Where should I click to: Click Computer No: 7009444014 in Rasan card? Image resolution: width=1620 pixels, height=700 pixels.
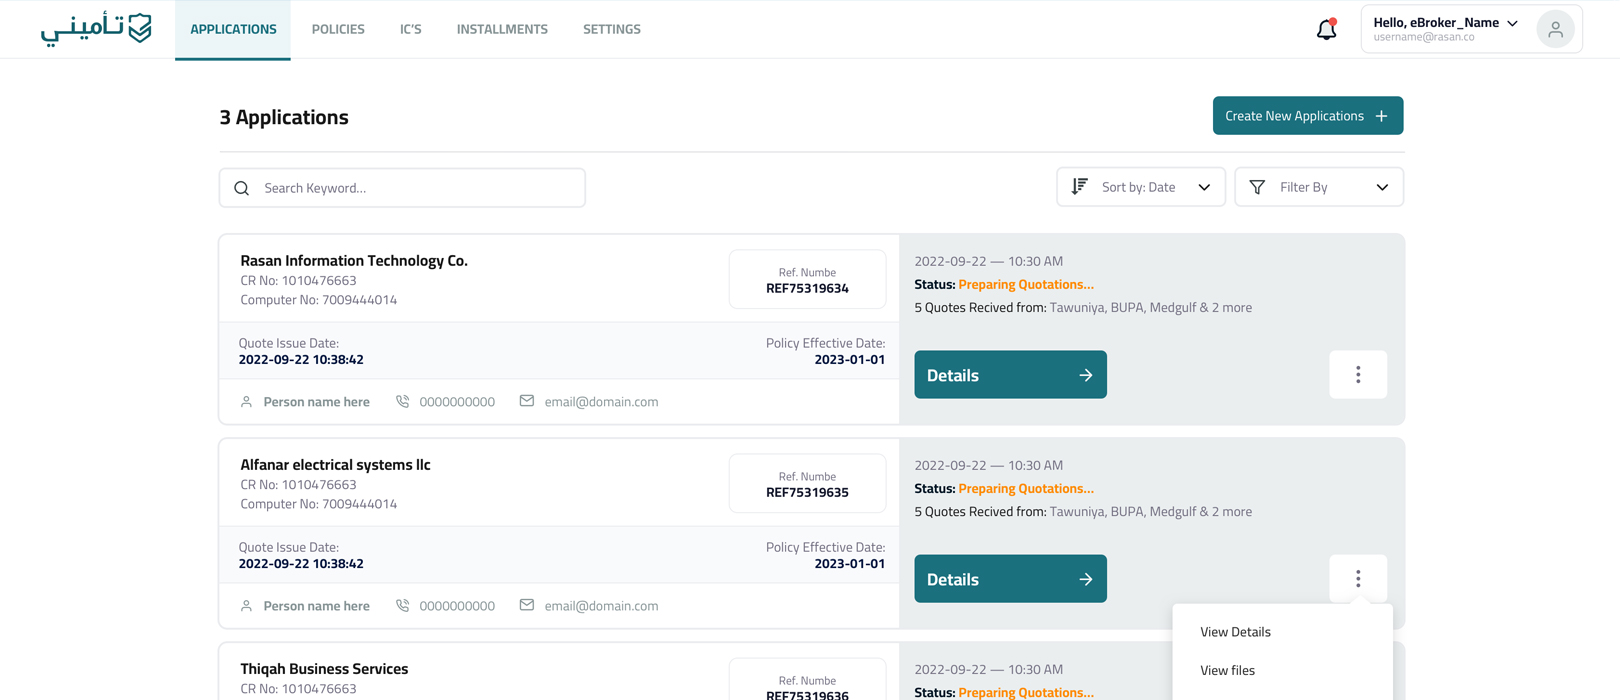(318, 300)
